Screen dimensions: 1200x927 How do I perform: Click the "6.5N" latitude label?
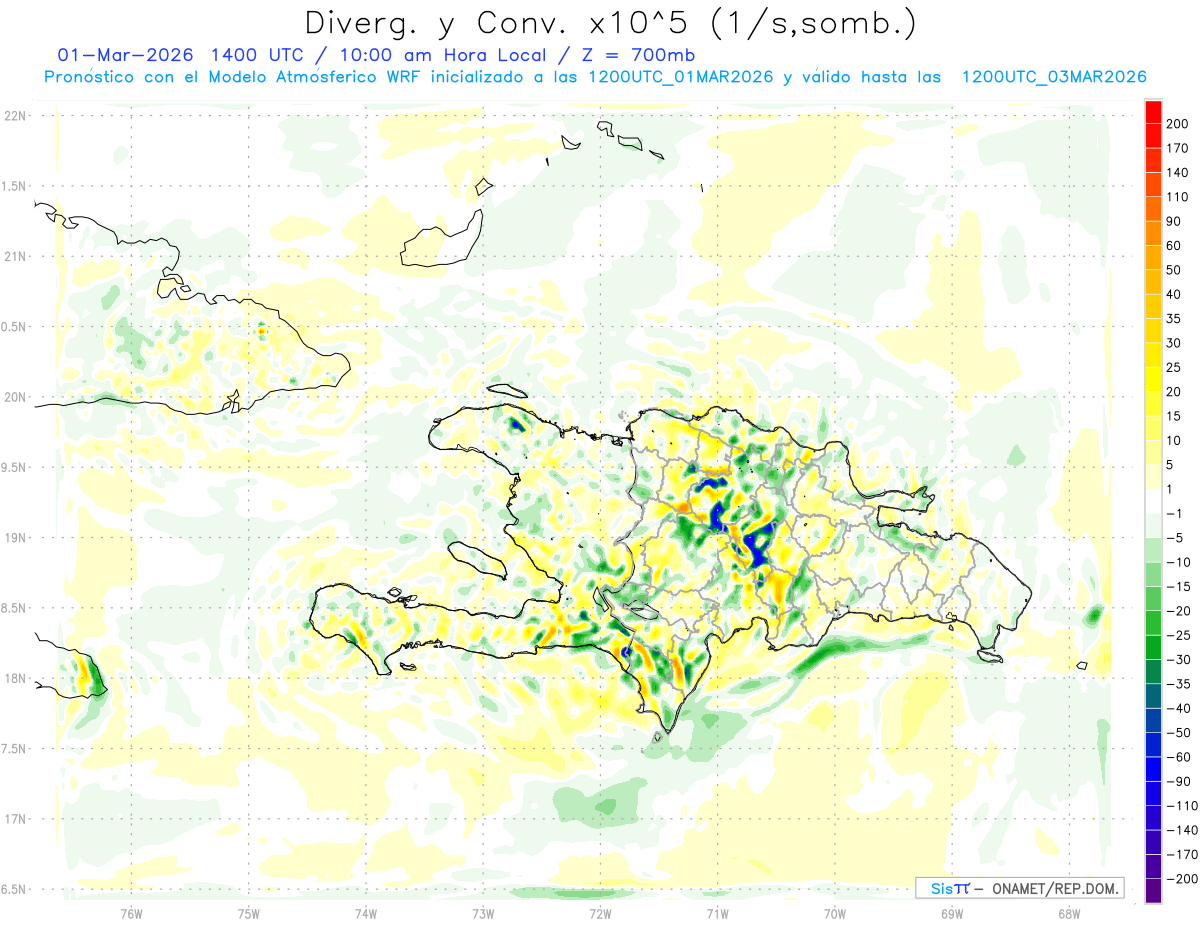(x=14, y=889)
